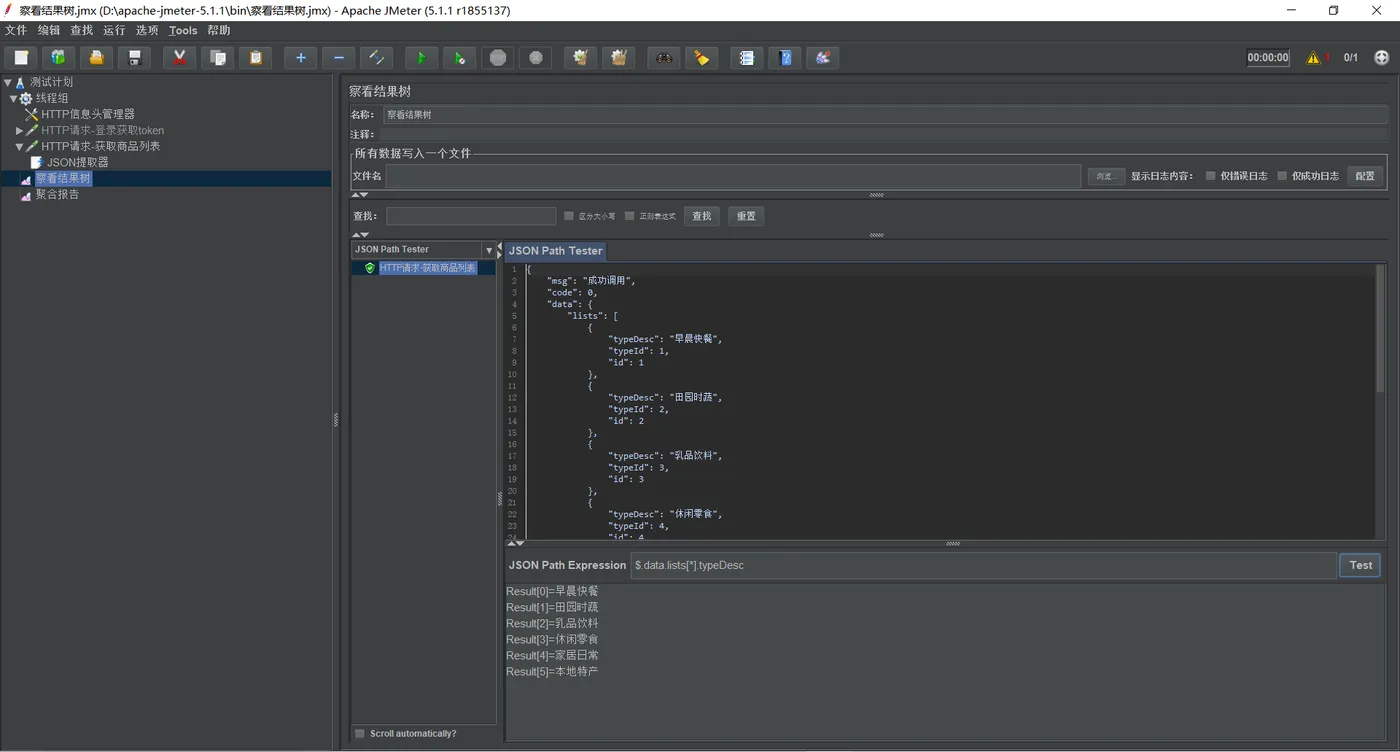1400x752 pixels.
Task: Click the Result[0]=早晨快餐 line
Action: (x=552, y=592)
